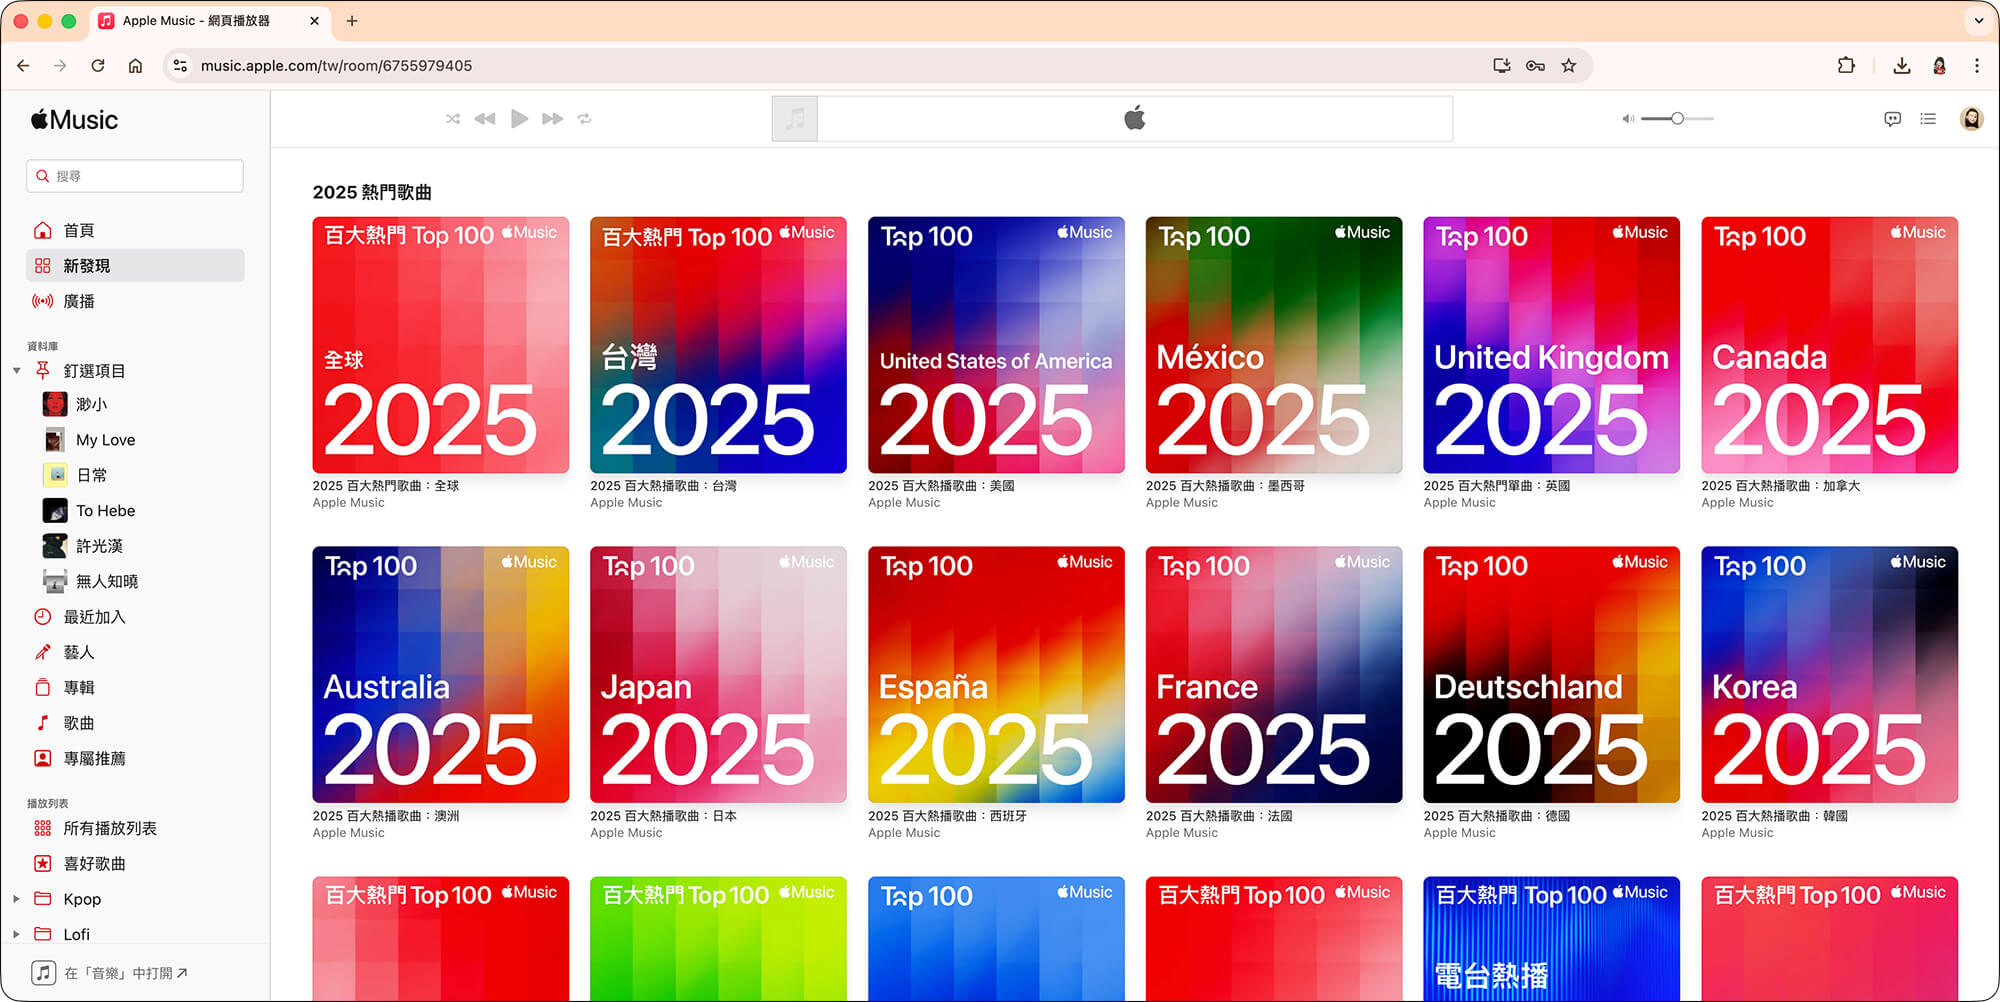Open the play queue list icon
This screenshot has width=2000, height=1002.
tap(1929, 118)
